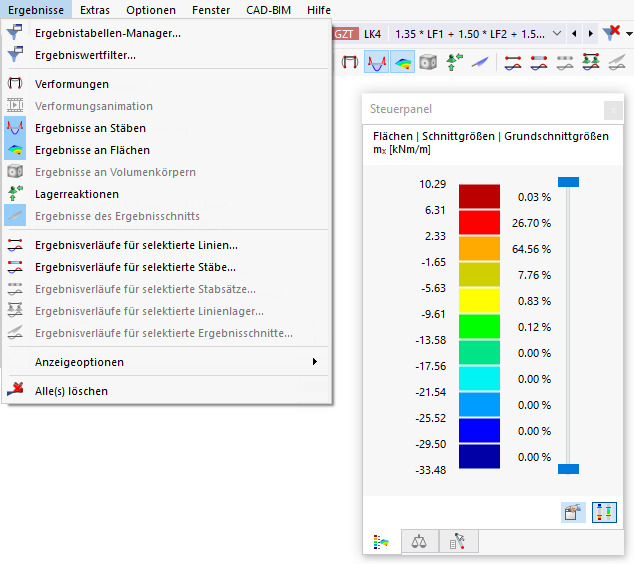634x564 pixels.
Task: Open the Extras menu
Action: click(x=95, y=10)
